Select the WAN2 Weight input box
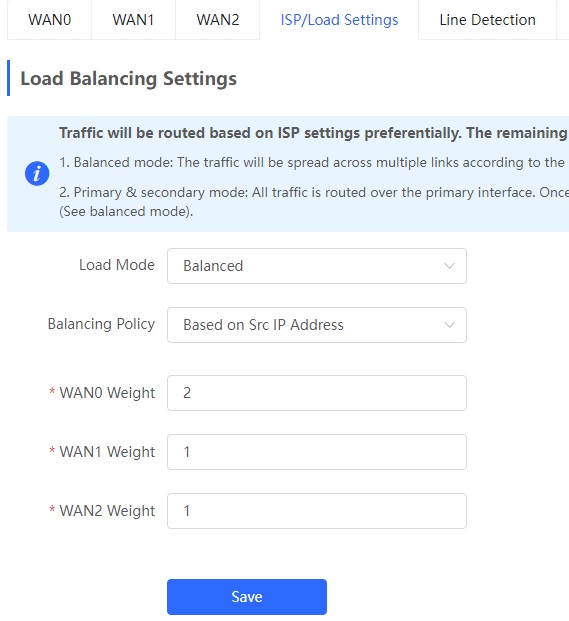Screen dimensions: 569x621 click(x=317, y=511)
